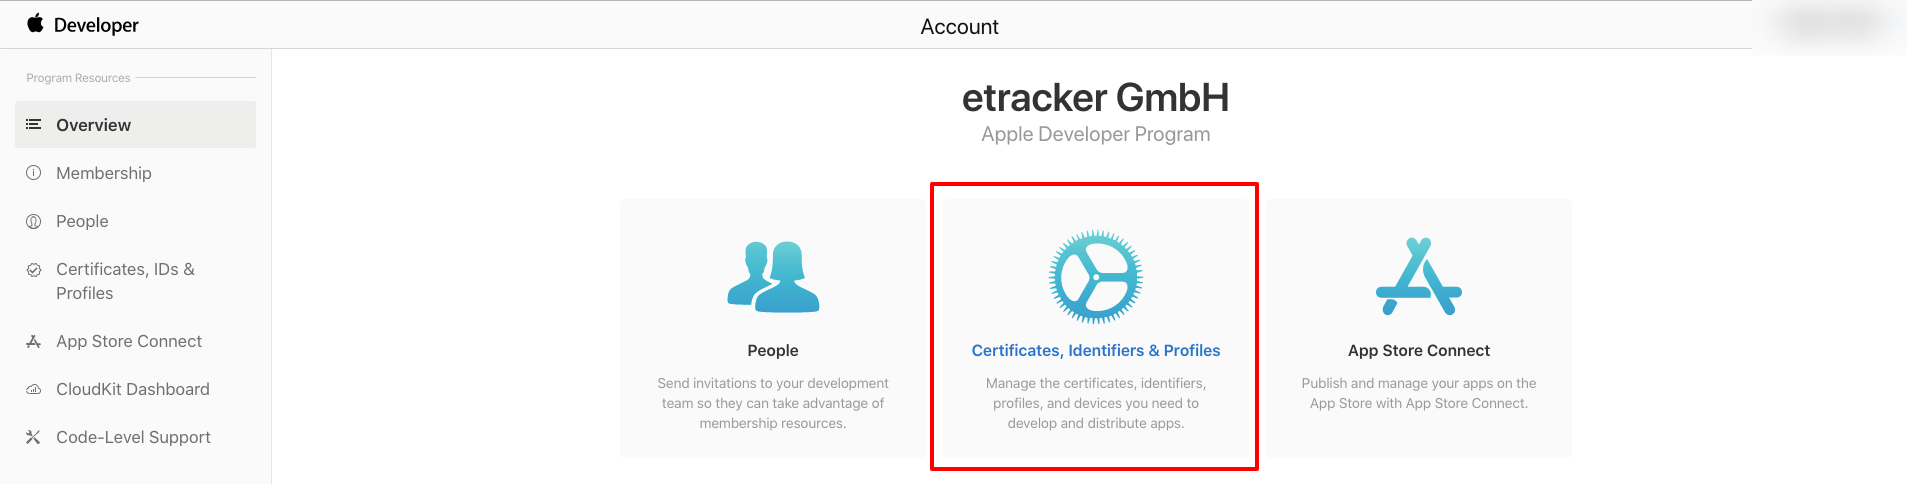Open the App Store Connect card title
This screenshot has width=1907, height=484.
[1419, 350]
